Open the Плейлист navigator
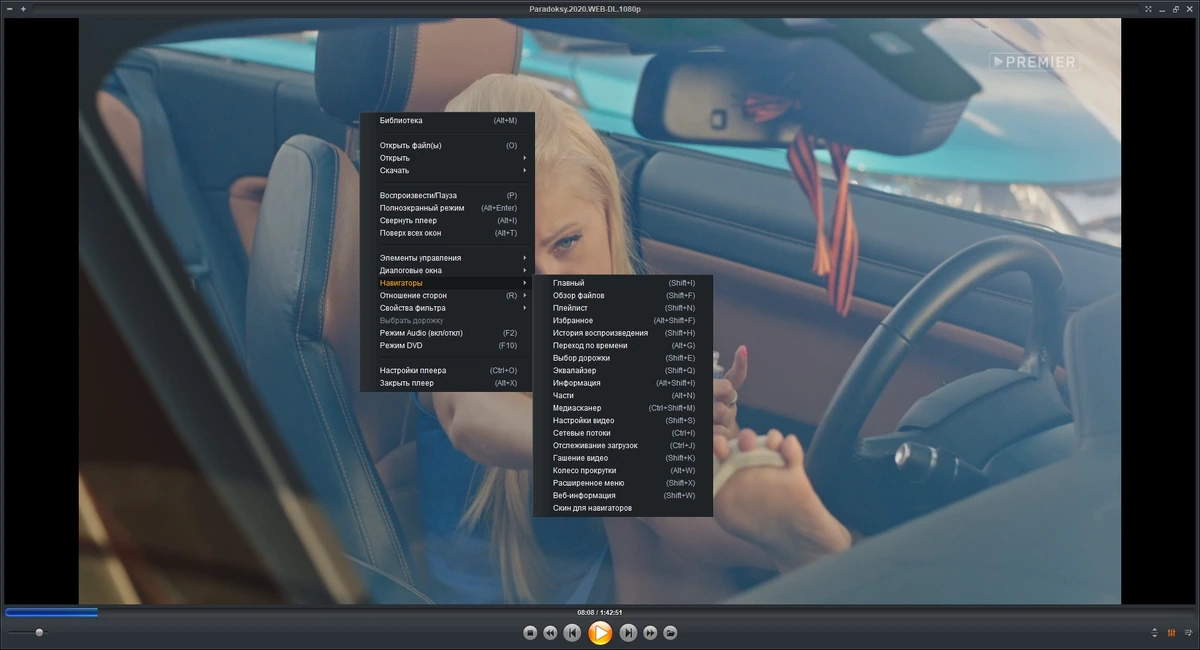The height and width of the screenshot is (650, 1200). tap(623, 308)
